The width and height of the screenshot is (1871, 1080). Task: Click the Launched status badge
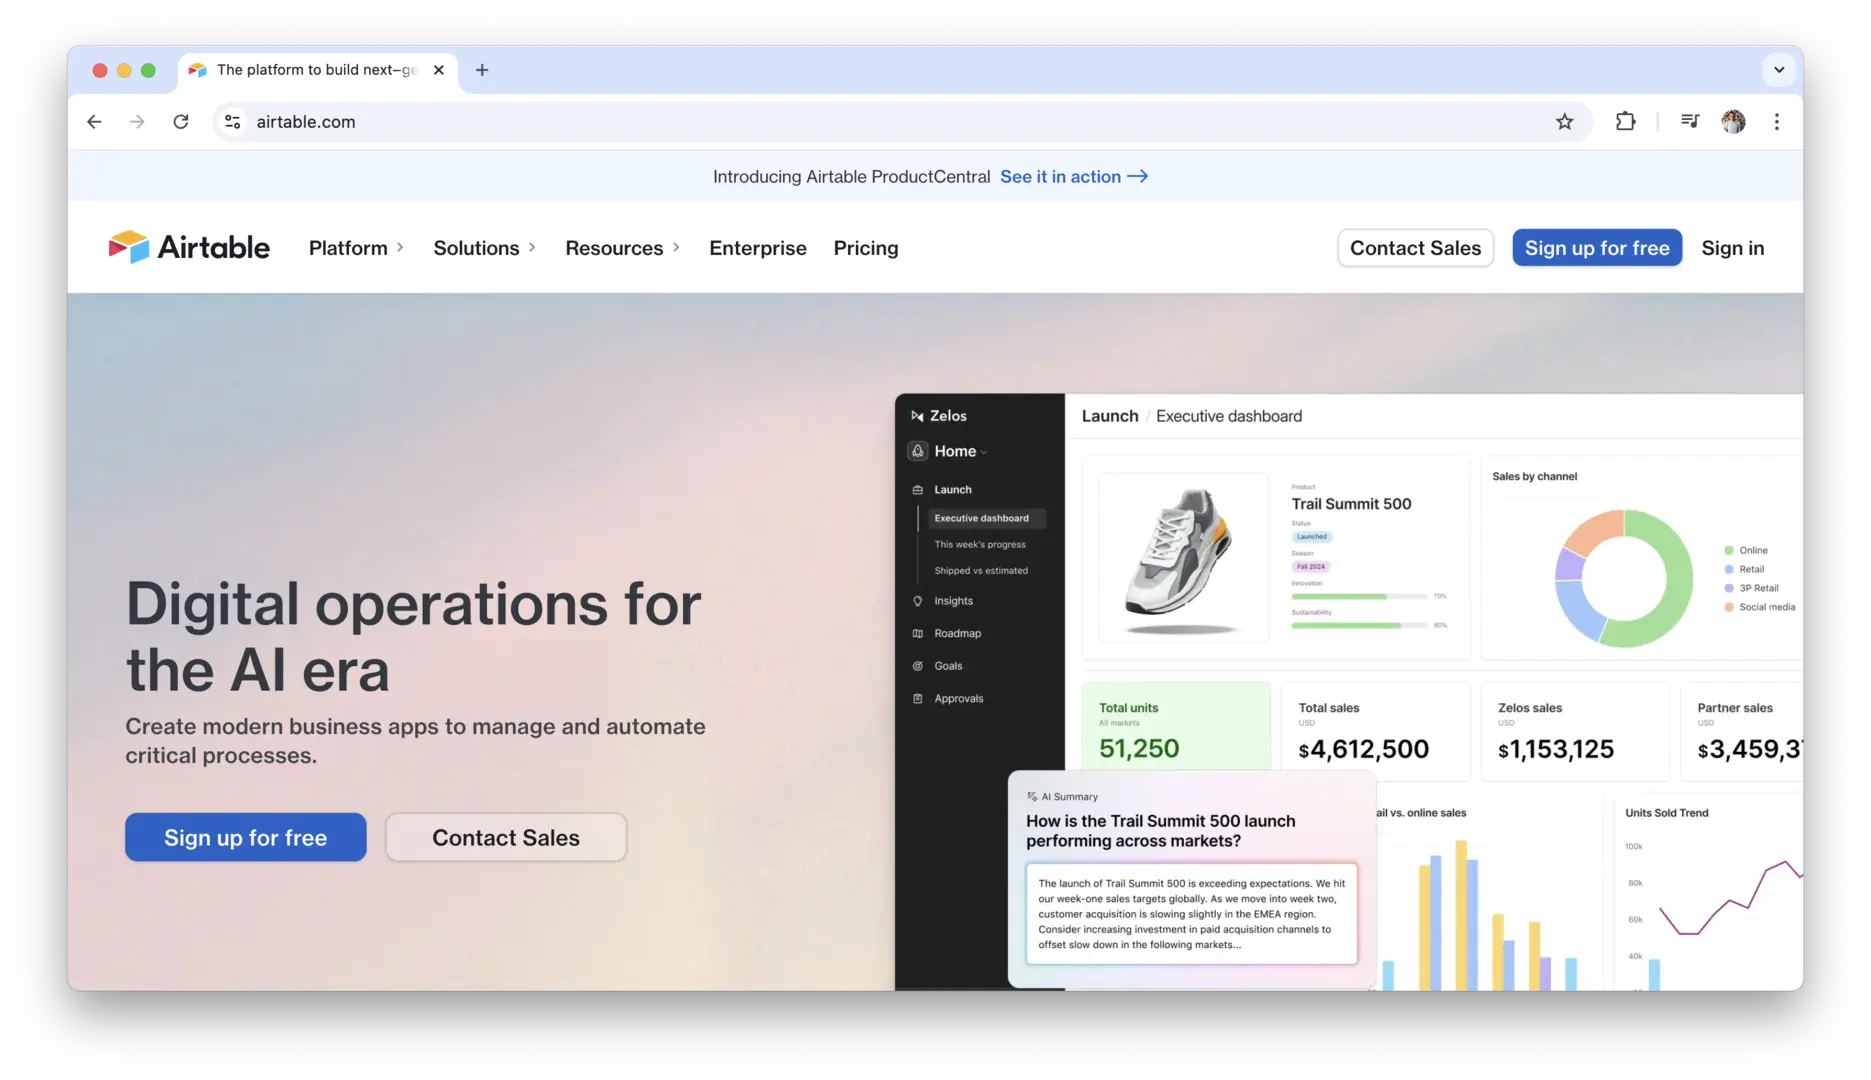pyautogui.click(x=1312, y=537)
